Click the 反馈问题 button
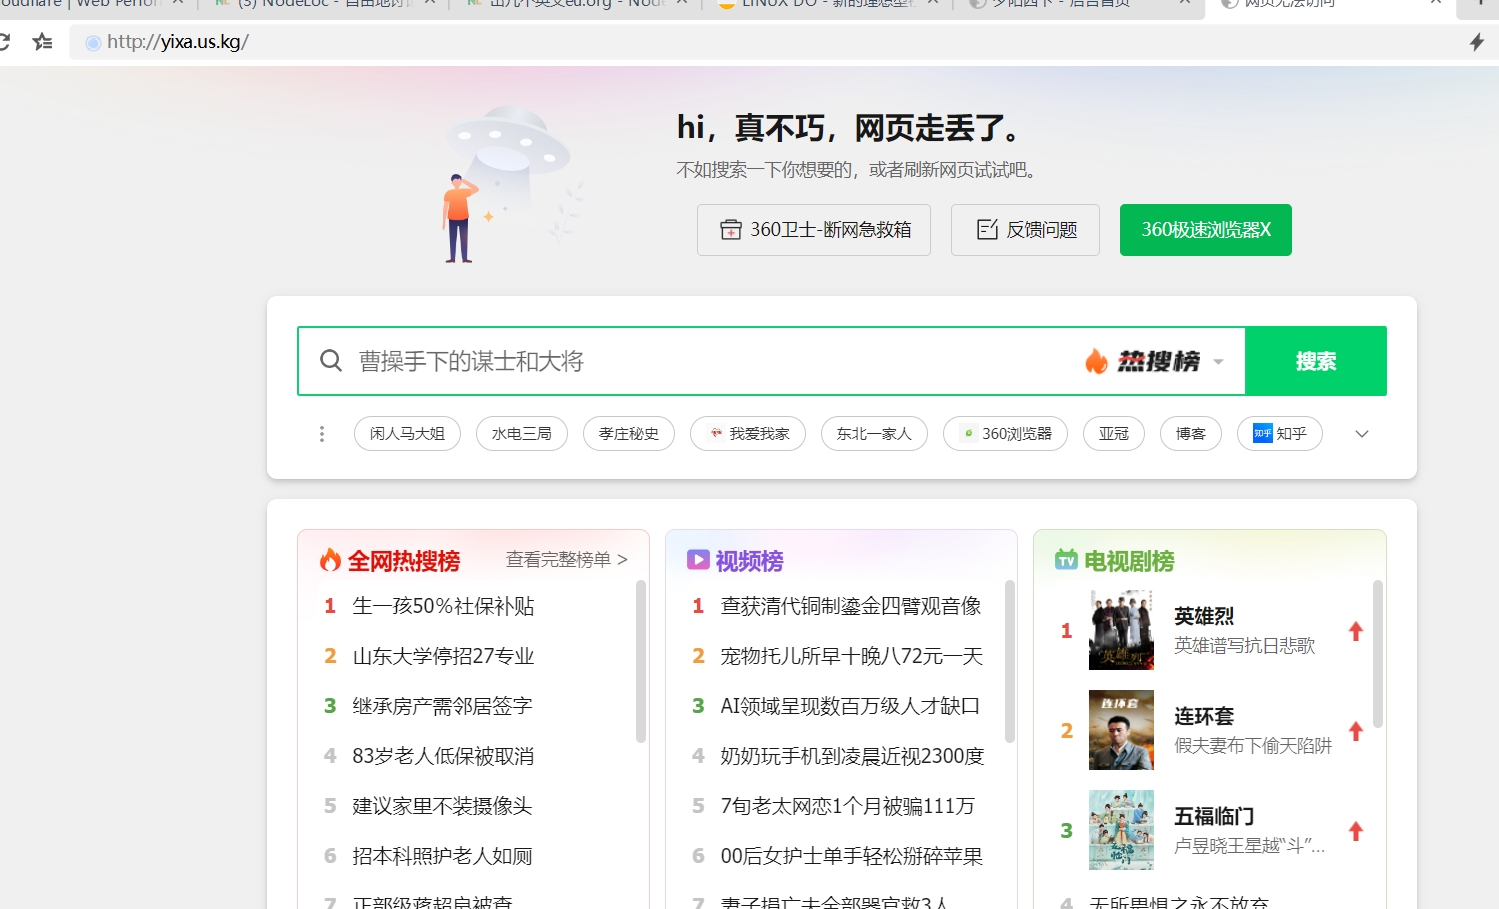The image size is (1499, 909). tap(1025, 230)
